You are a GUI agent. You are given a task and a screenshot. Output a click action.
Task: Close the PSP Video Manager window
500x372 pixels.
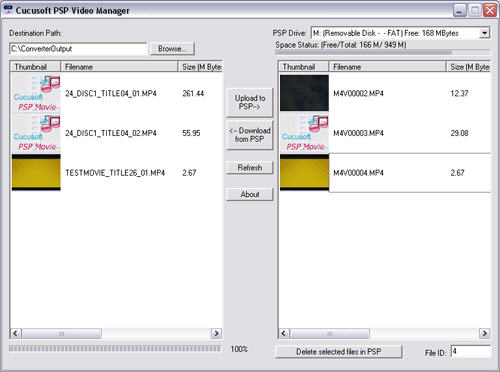[490, 10]
